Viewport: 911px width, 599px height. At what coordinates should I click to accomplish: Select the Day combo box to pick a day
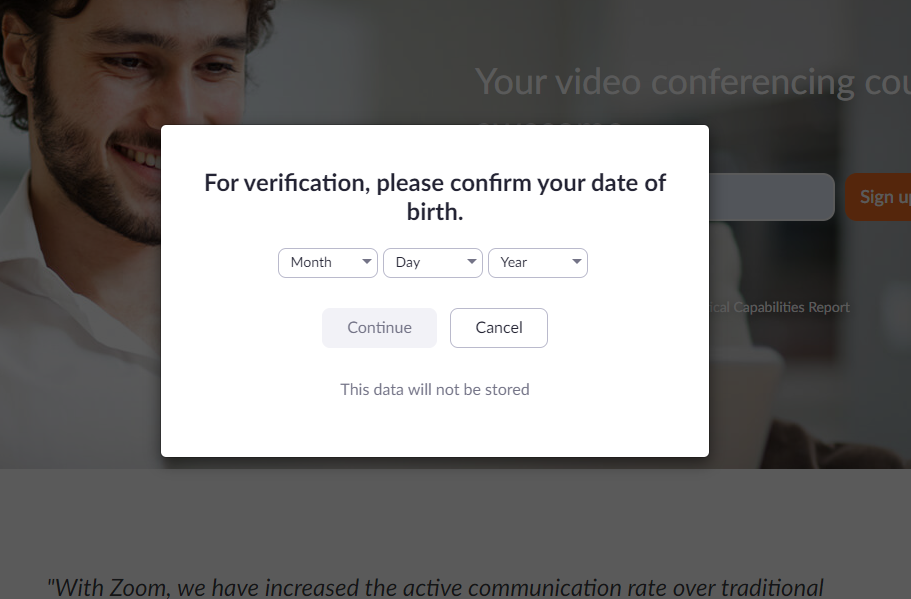point(432,262)
